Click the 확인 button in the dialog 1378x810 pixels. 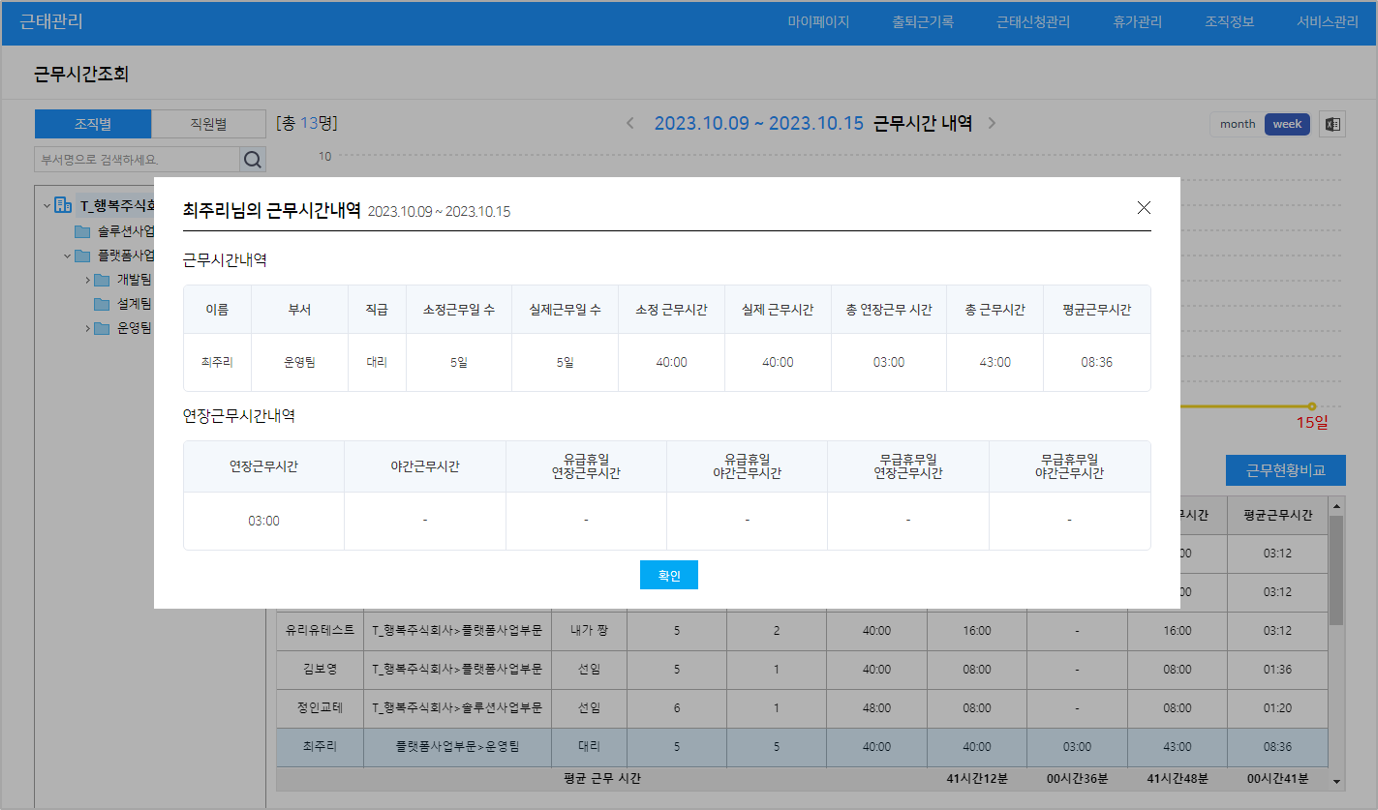pyautogui.click(x=669, y=575)
